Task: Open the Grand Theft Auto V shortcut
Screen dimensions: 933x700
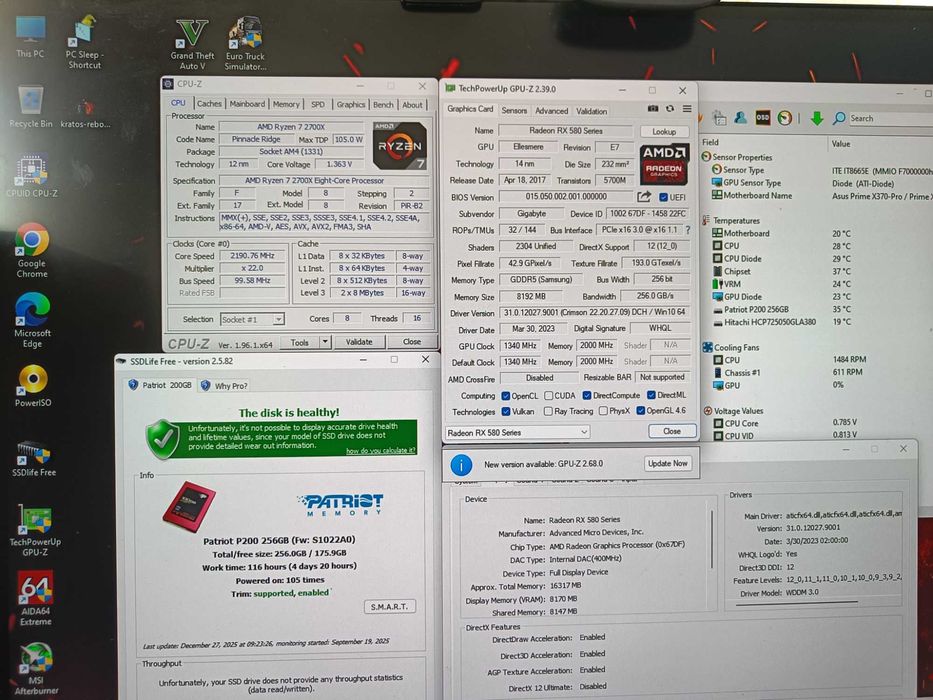Action: click(x=192, y=45)
